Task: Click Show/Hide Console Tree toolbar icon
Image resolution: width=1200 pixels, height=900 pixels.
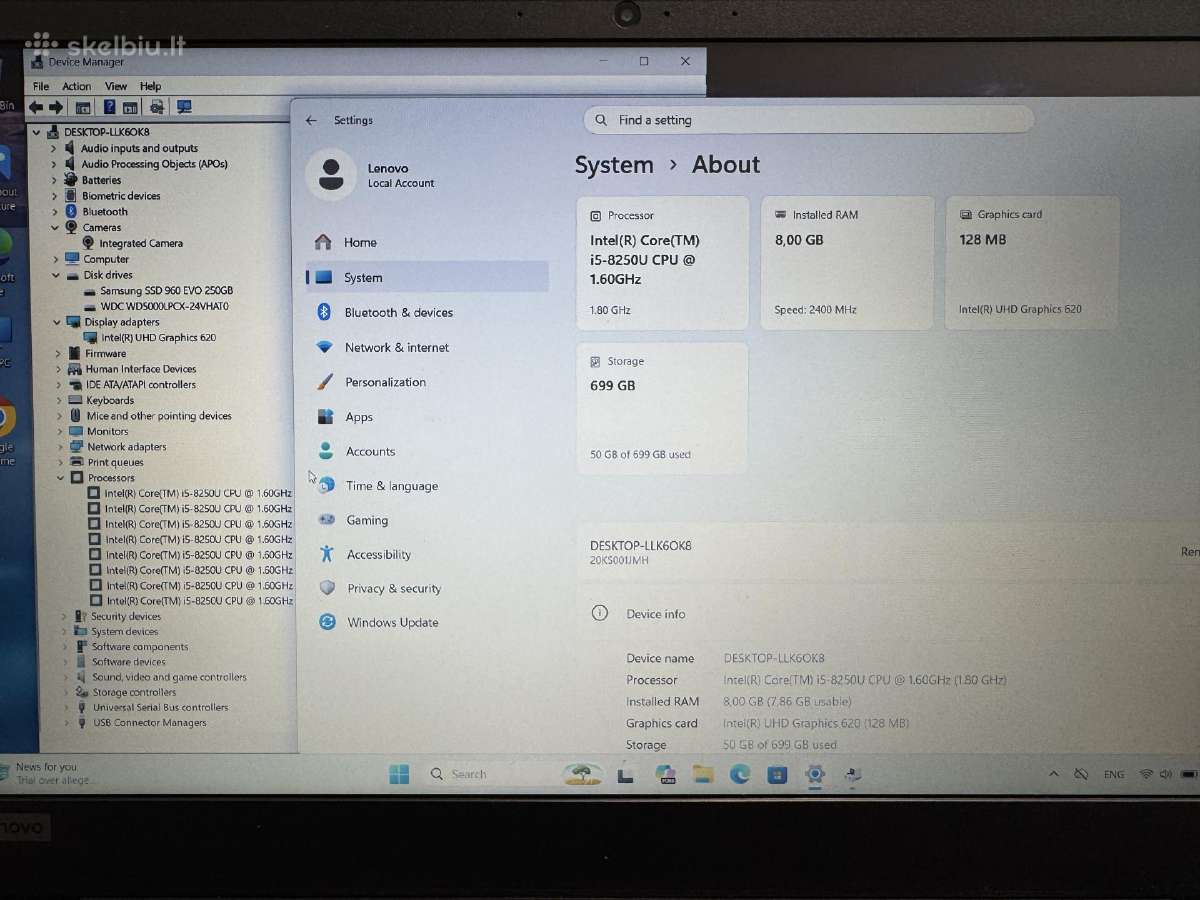Action: tap(83, 107)
